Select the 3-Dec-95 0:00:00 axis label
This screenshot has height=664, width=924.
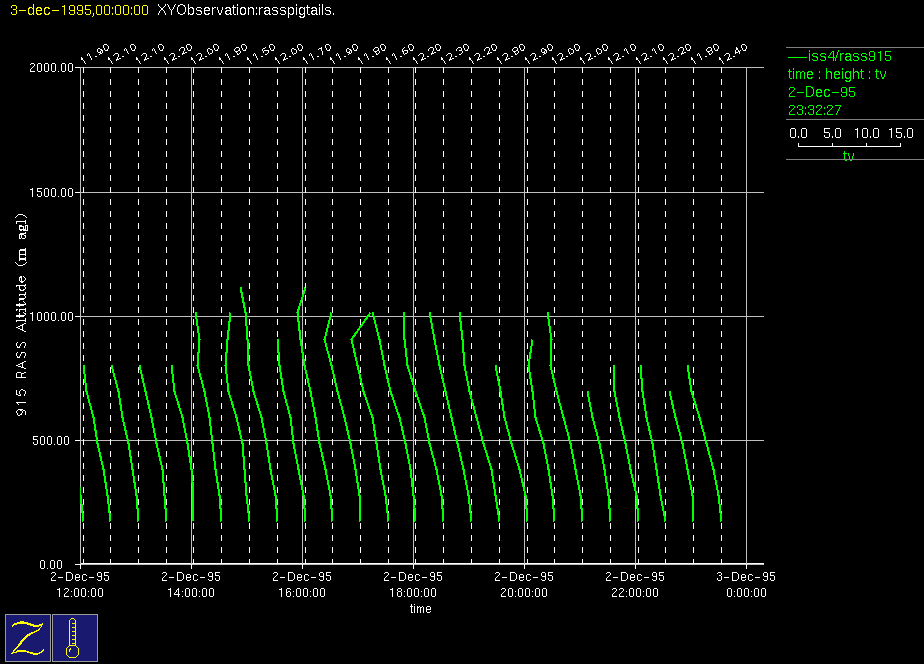(746, 584)
